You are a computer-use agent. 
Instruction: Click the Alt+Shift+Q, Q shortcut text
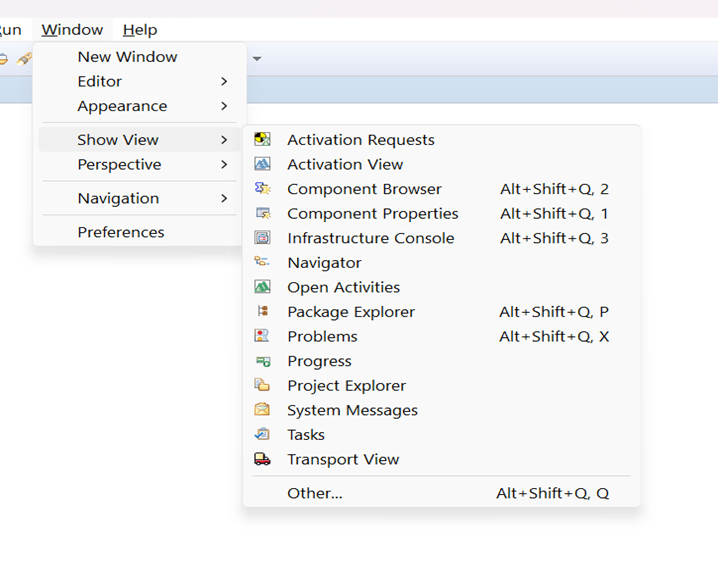tap(553, 493)
